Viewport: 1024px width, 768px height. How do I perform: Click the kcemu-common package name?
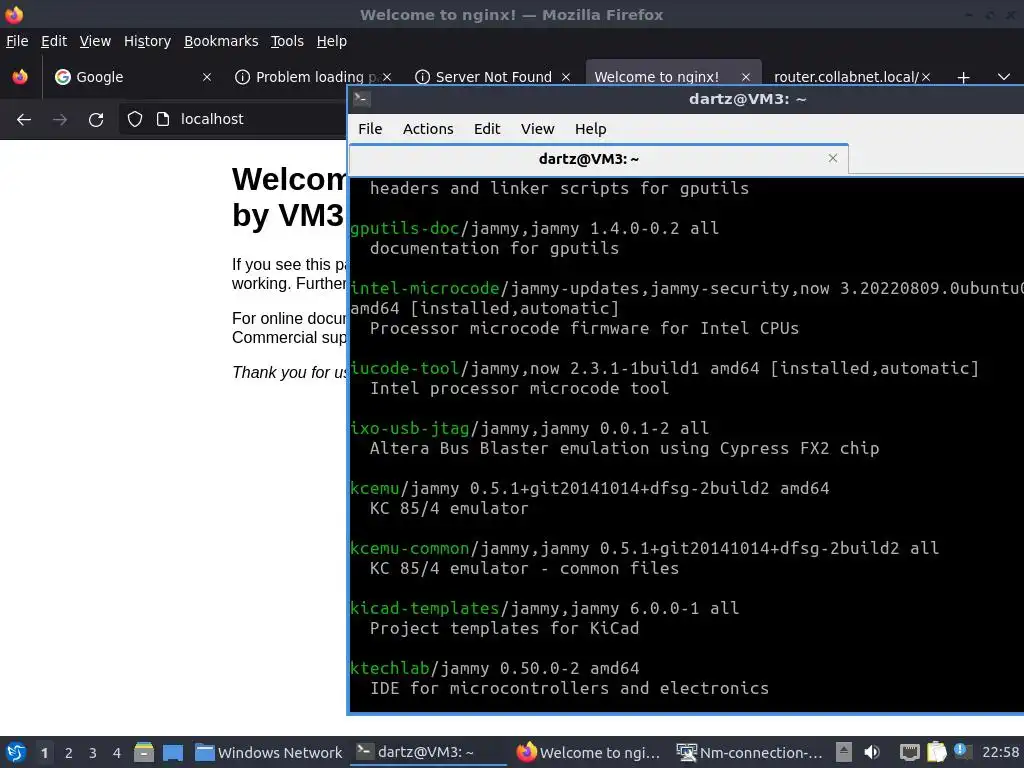coord(410,548)
